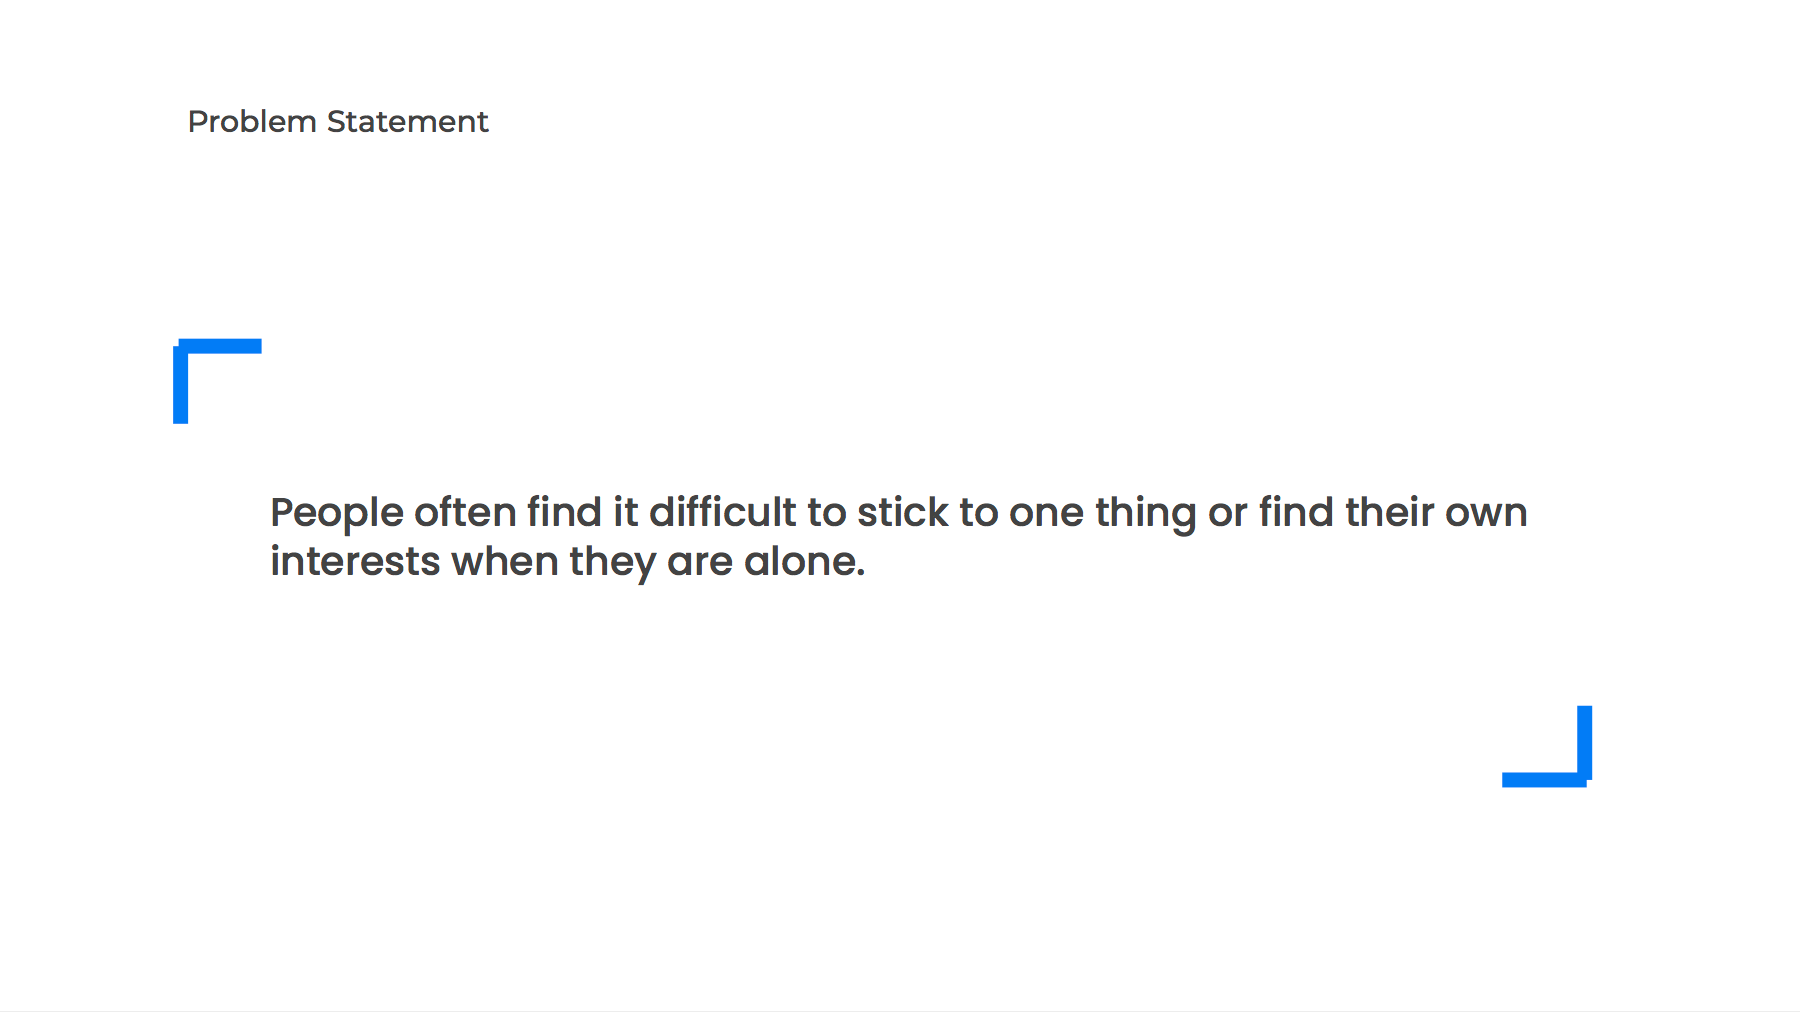This screenshot has height=1012, width=1800.
Task: Click the word "stick" in the statement
Action: click(902, 512)
